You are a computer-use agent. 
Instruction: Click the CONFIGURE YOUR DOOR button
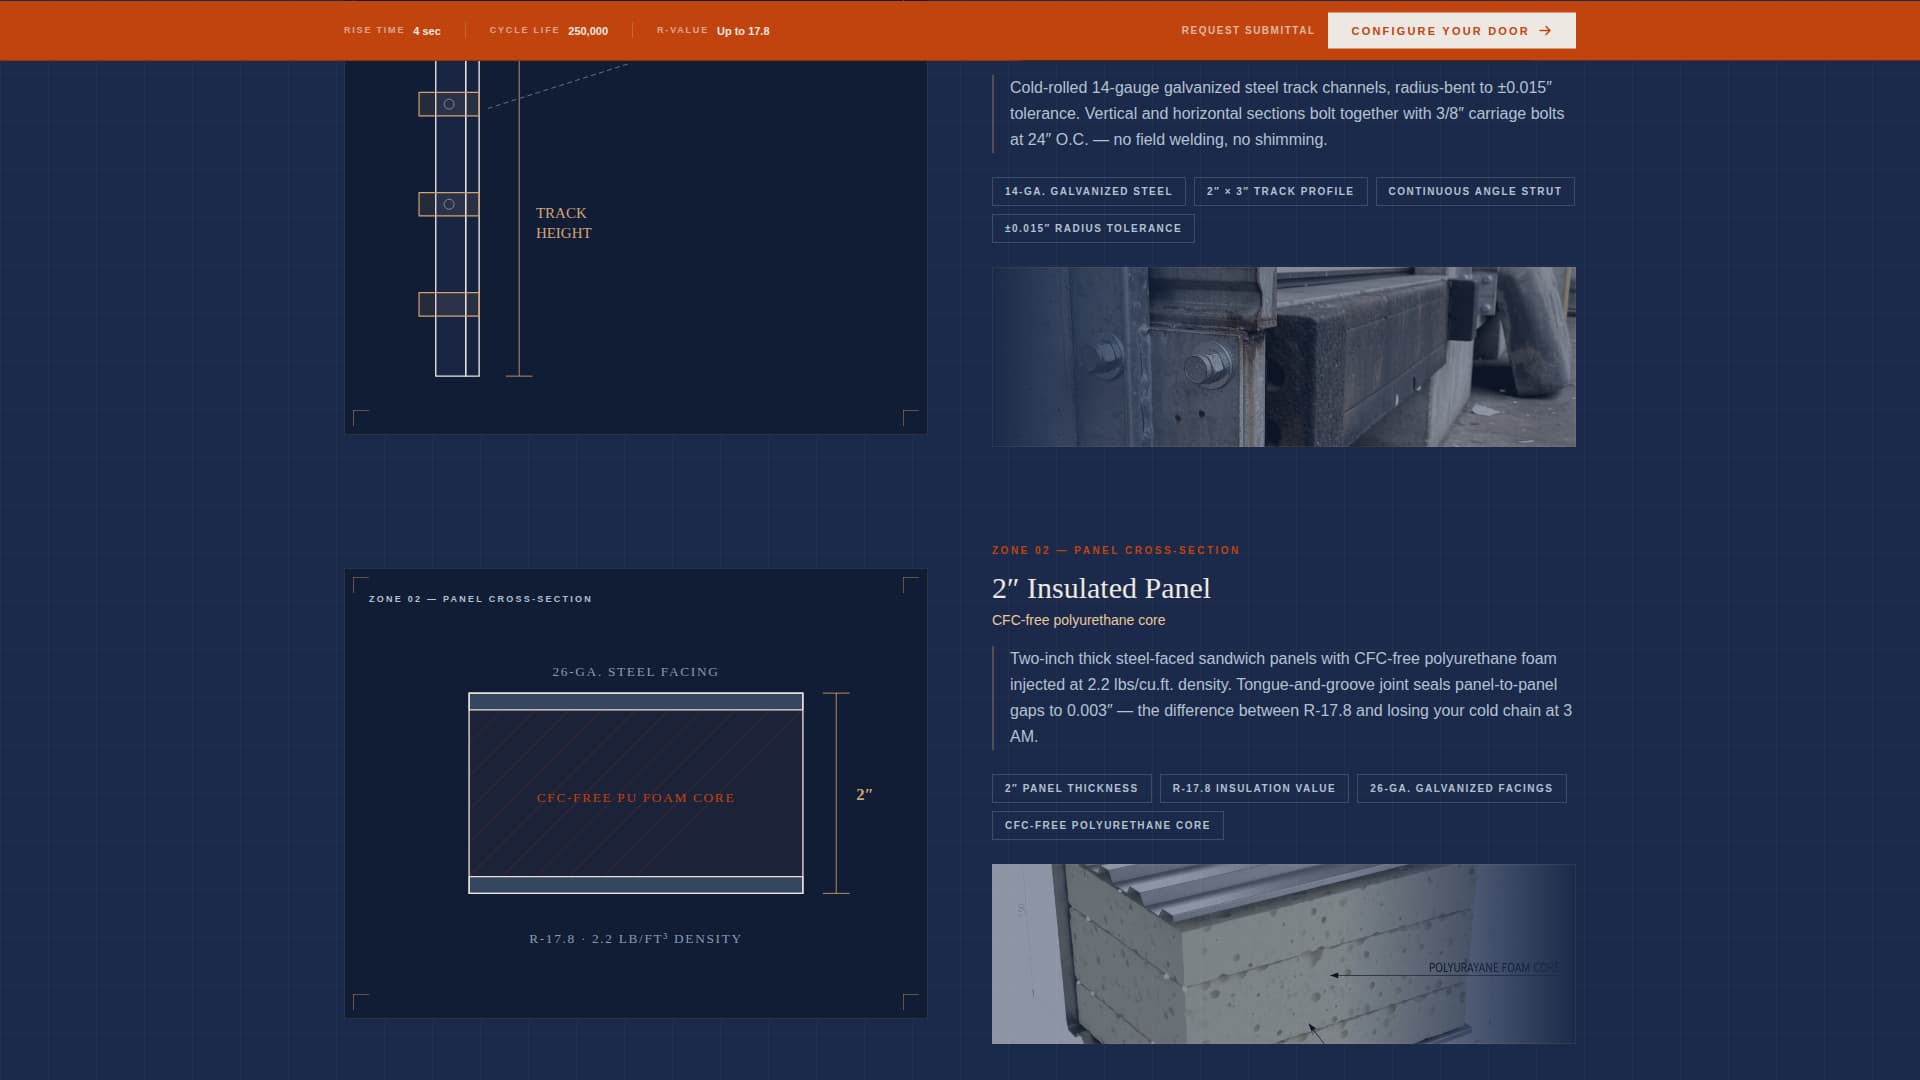tap(1451, 30)
